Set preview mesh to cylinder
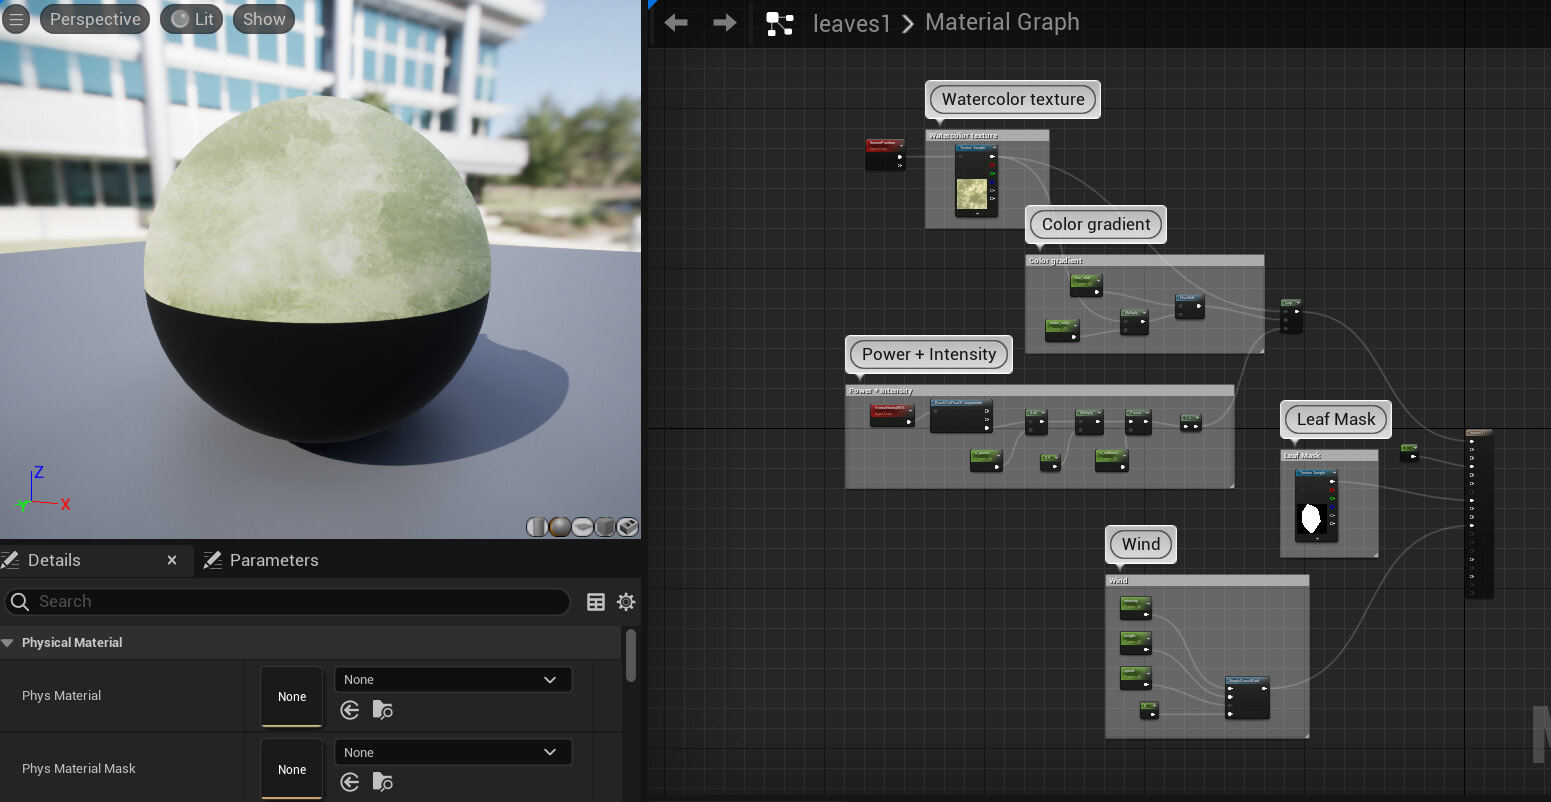 coord(538,527)
